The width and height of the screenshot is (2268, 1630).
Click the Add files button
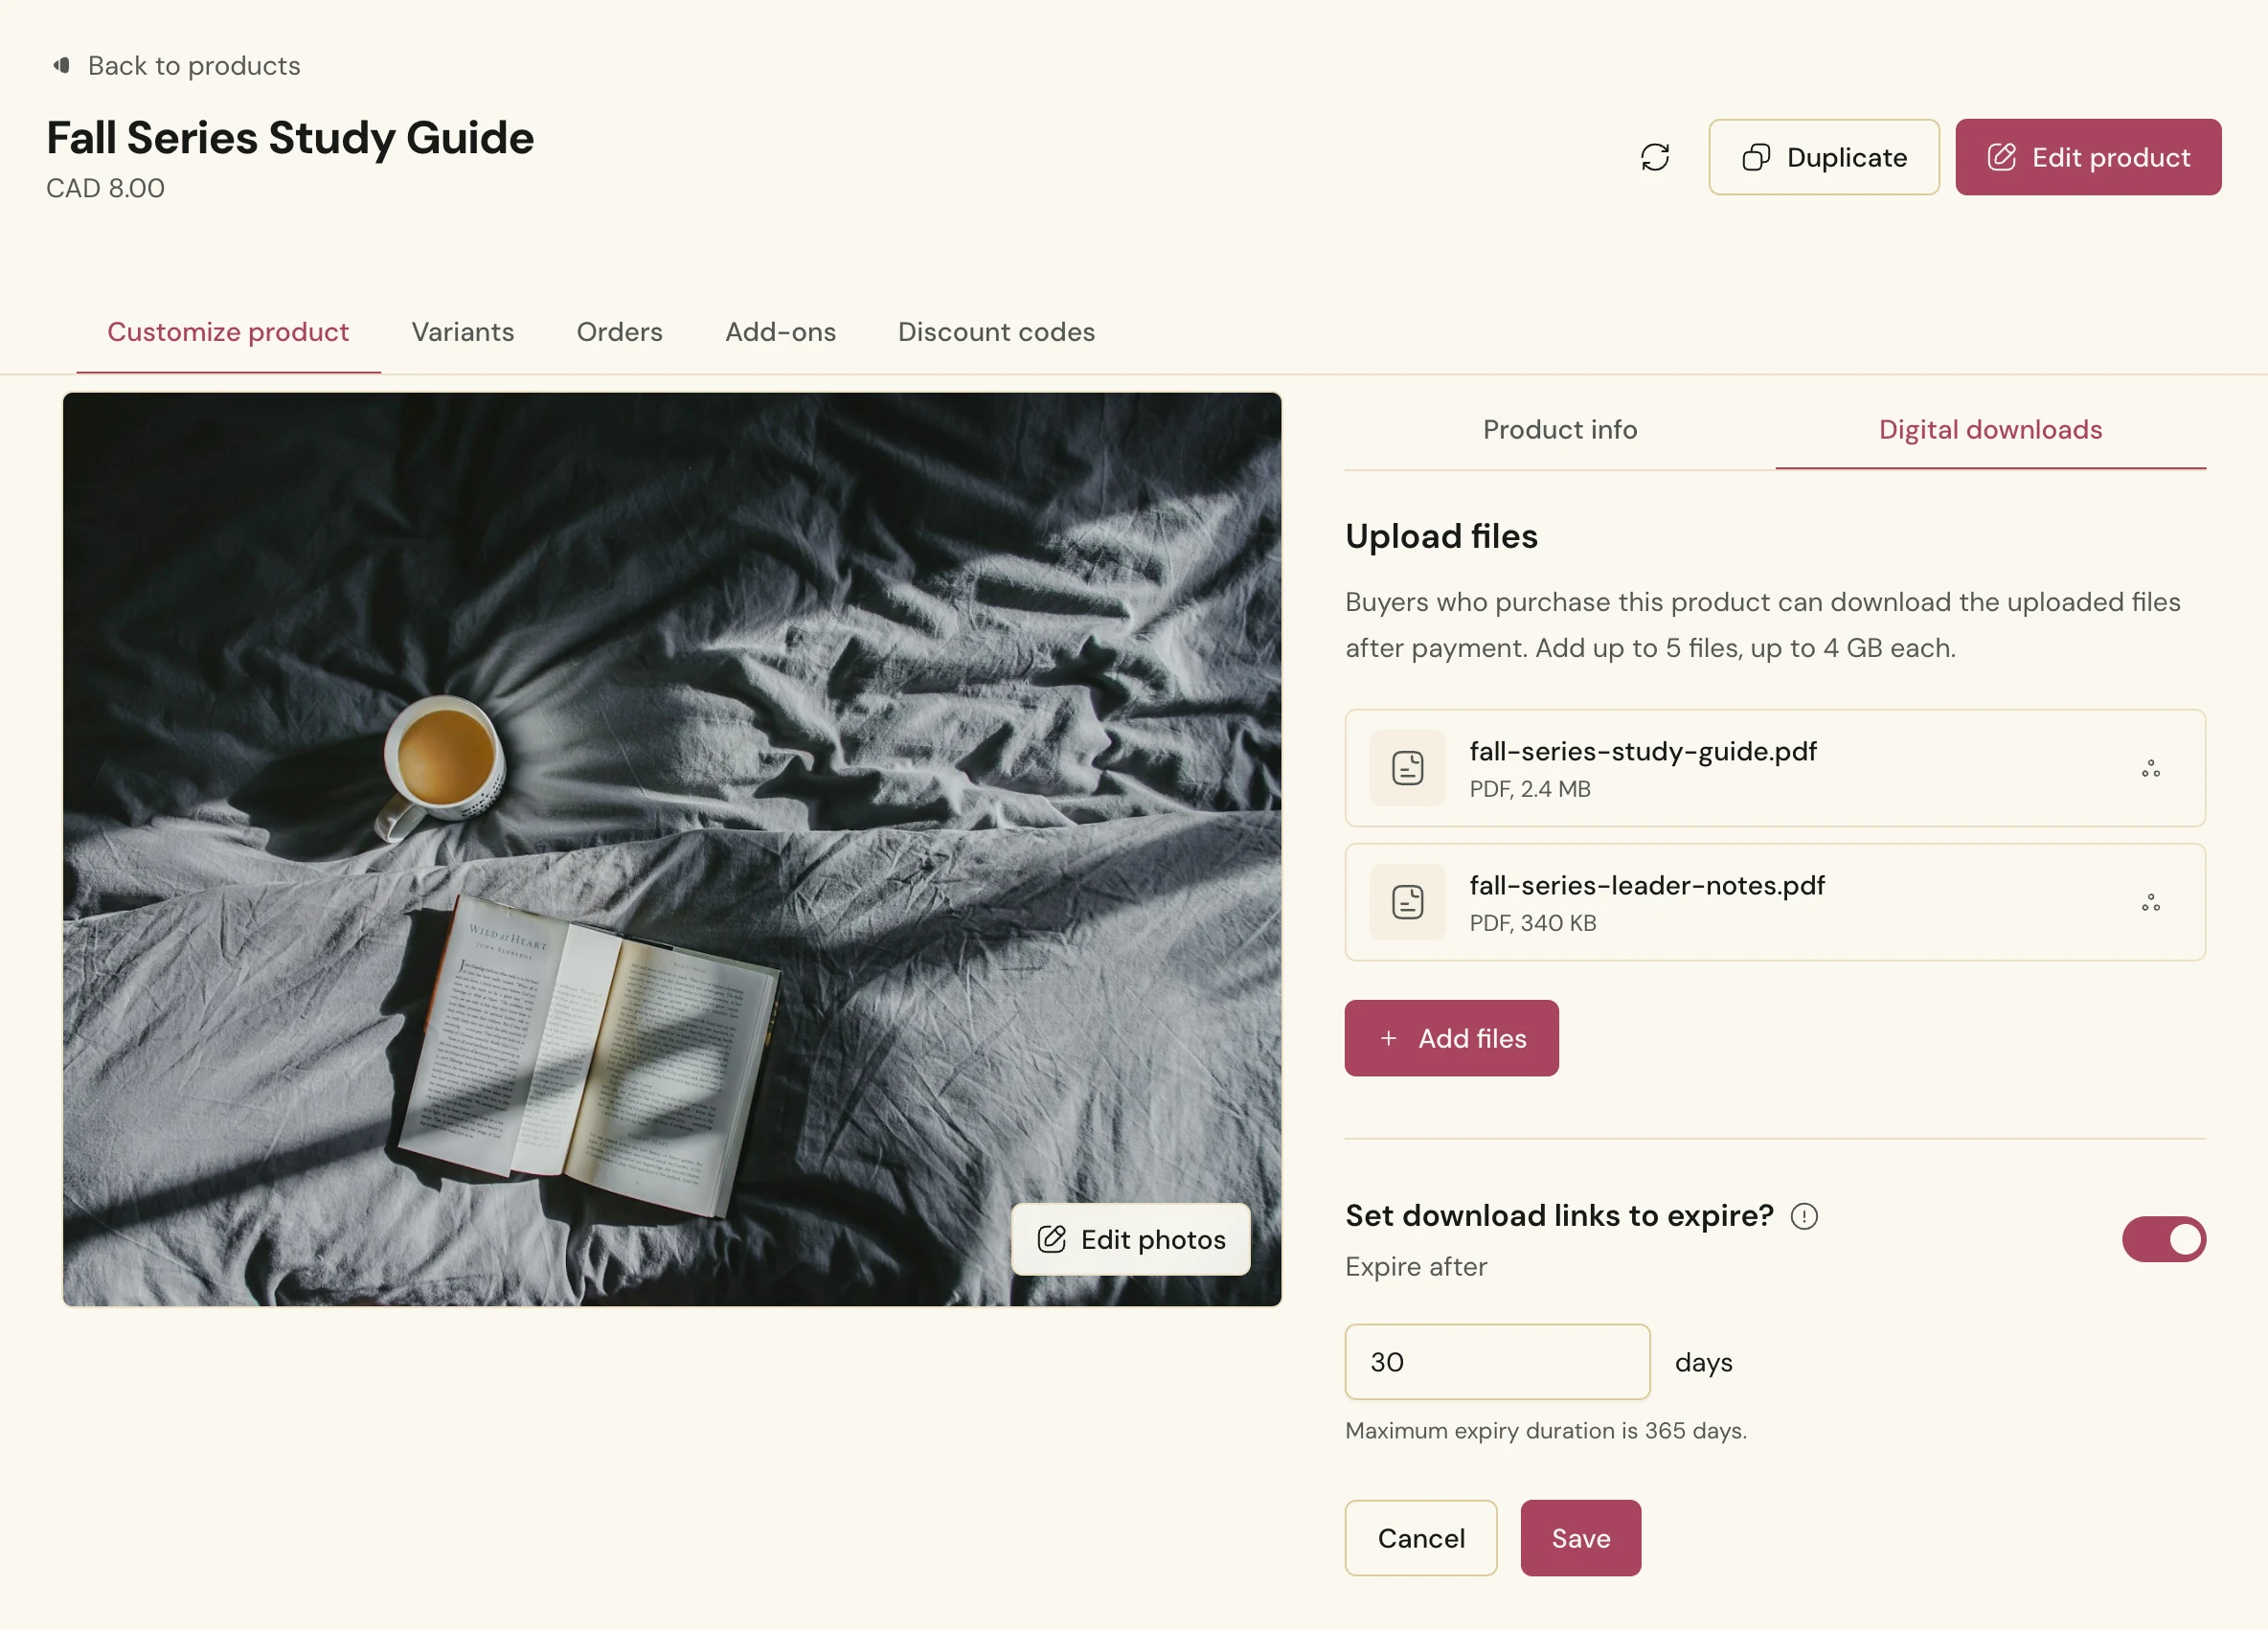[x=1451, y=1038]
